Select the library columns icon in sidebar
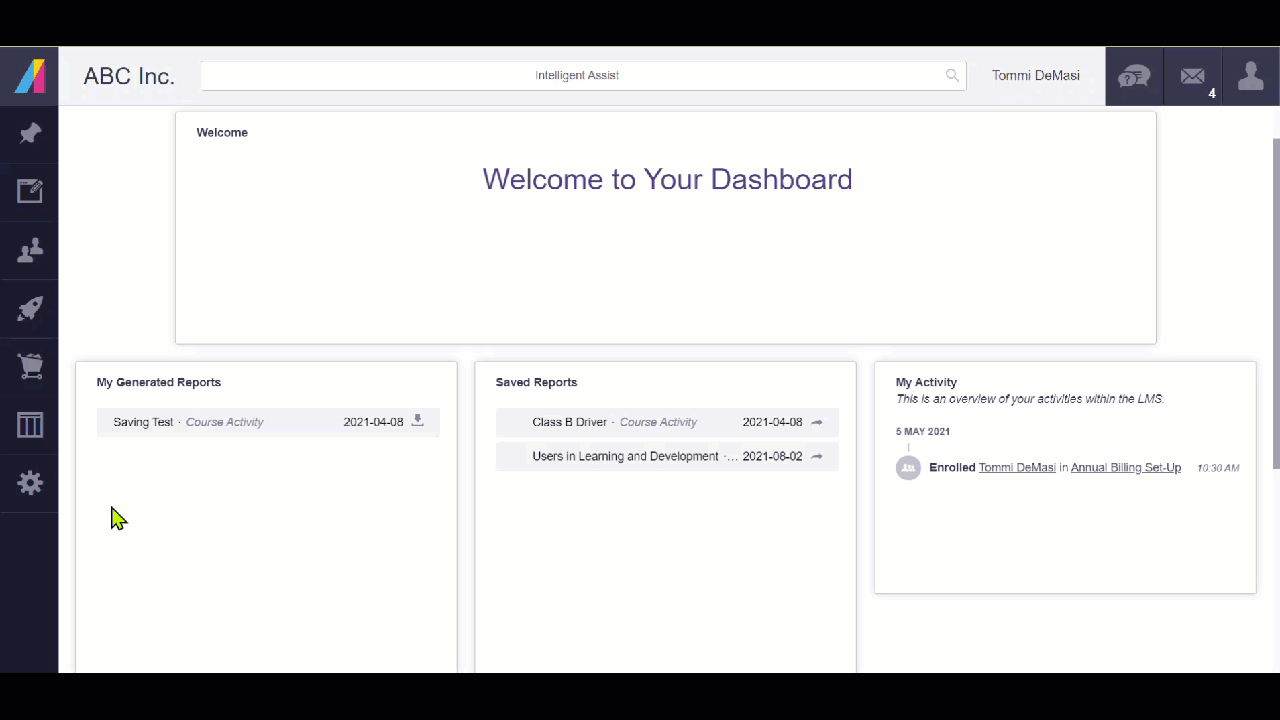The image size is (1280, 720). [30, 425]
